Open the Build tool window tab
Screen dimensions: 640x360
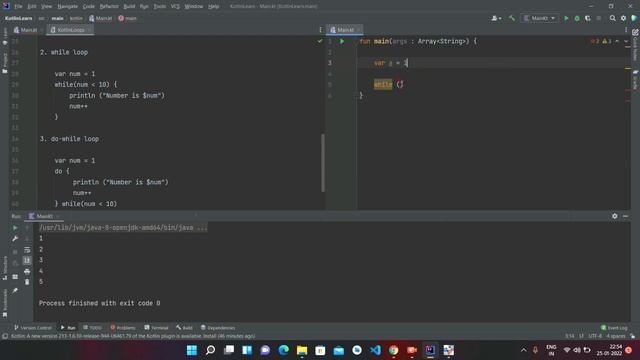tap(184, 328)
